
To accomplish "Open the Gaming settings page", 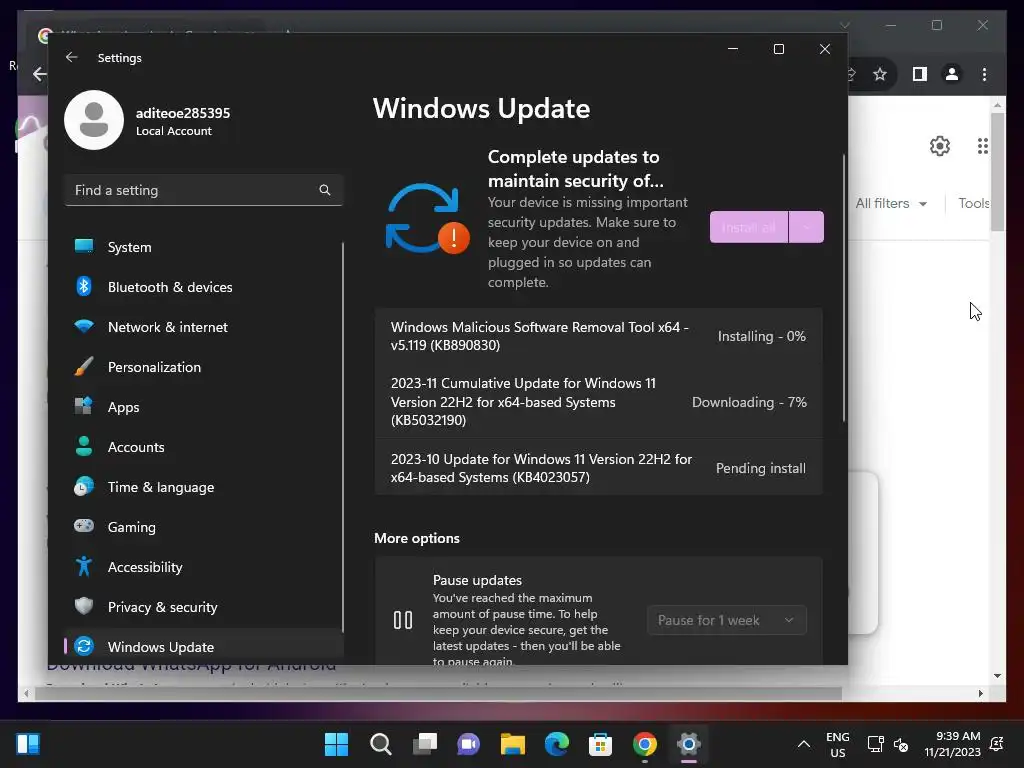I will point(204,527).
